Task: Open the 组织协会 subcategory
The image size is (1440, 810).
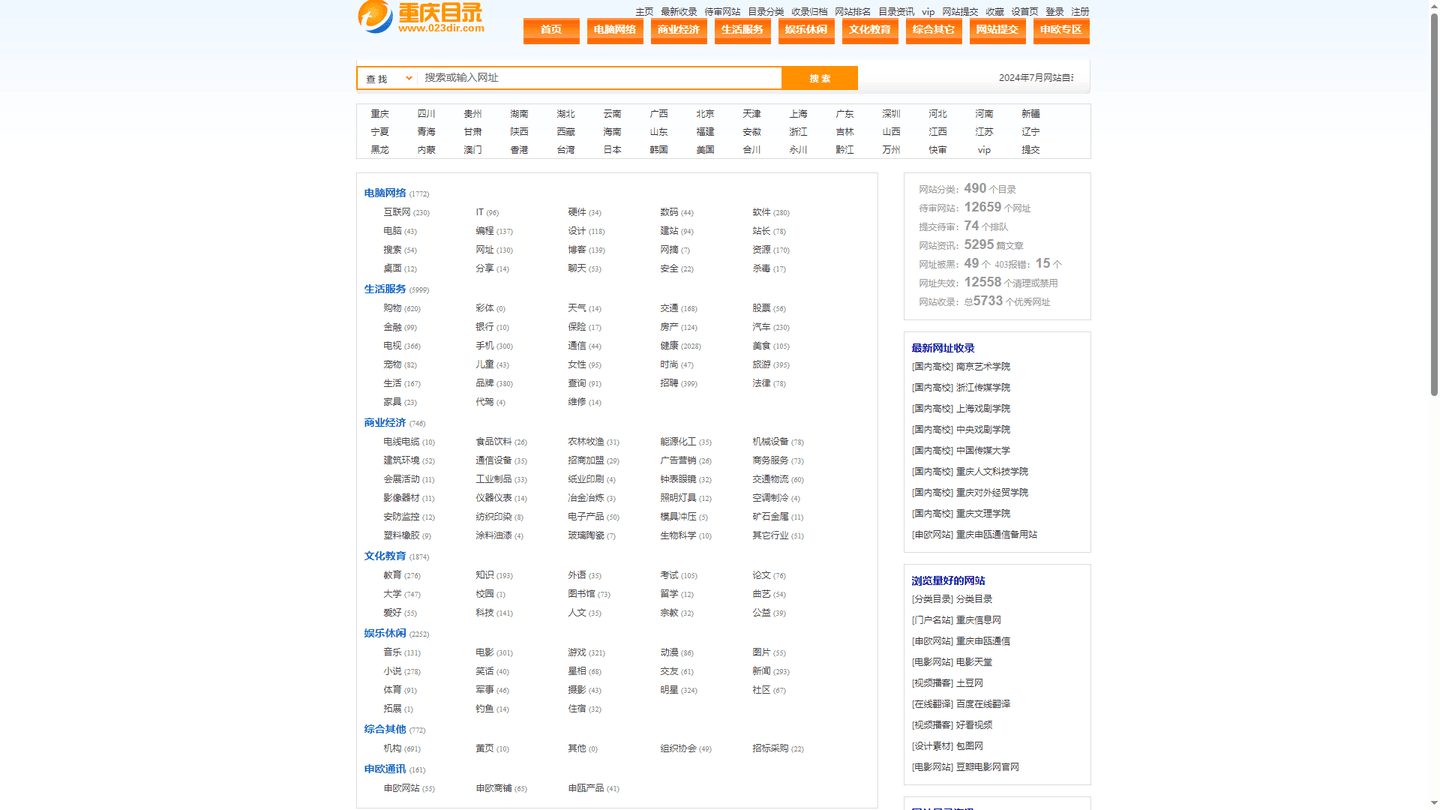Action: pyautogui.click(x=678, y=749)
